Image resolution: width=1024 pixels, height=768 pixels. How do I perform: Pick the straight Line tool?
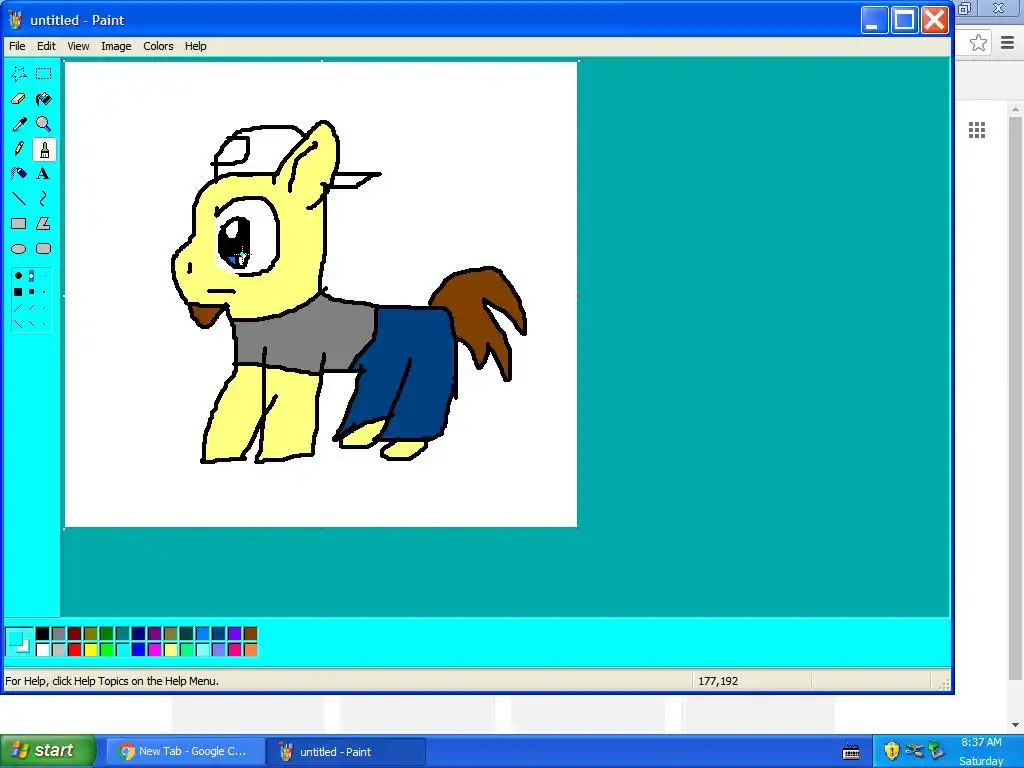19,199
